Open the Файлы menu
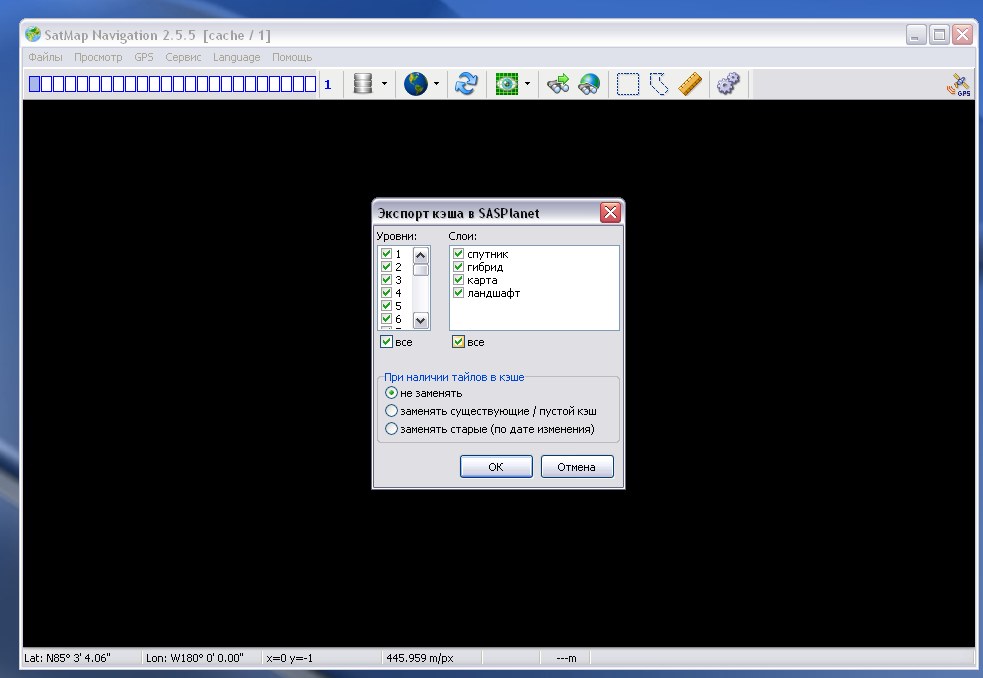The width and height of the screenshot is (983, 678). (45, 57)
